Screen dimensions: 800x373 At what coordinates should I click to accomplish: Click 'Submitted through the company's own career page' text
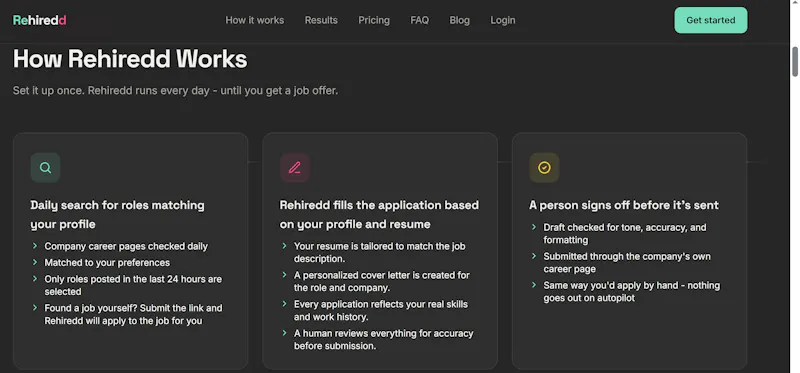pyautogui.click(x=627, y=262)
